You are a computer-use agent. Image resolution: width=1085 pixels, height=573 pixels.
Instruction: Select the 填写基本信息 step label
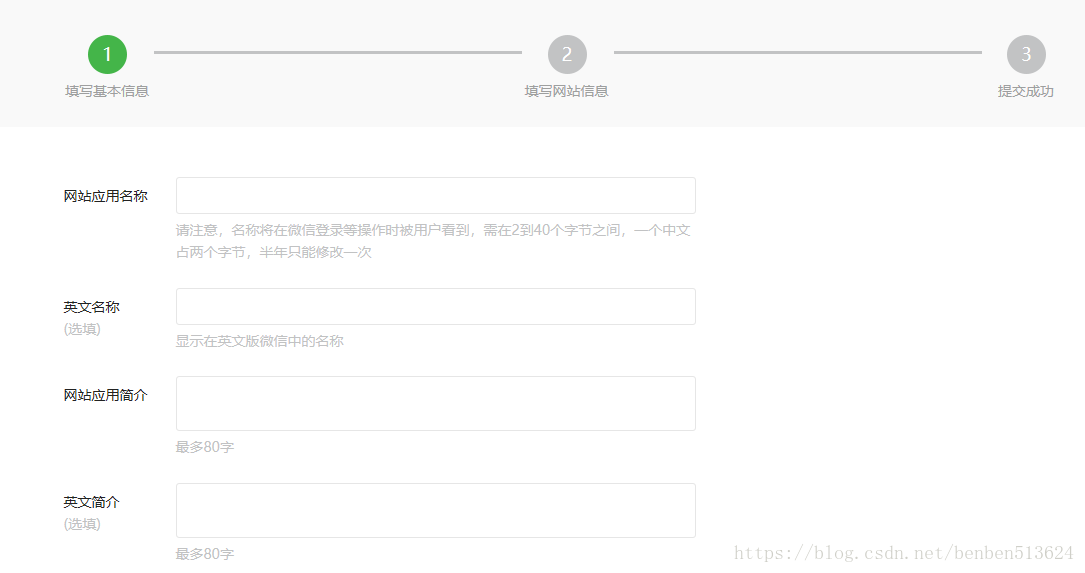(107, 91)
